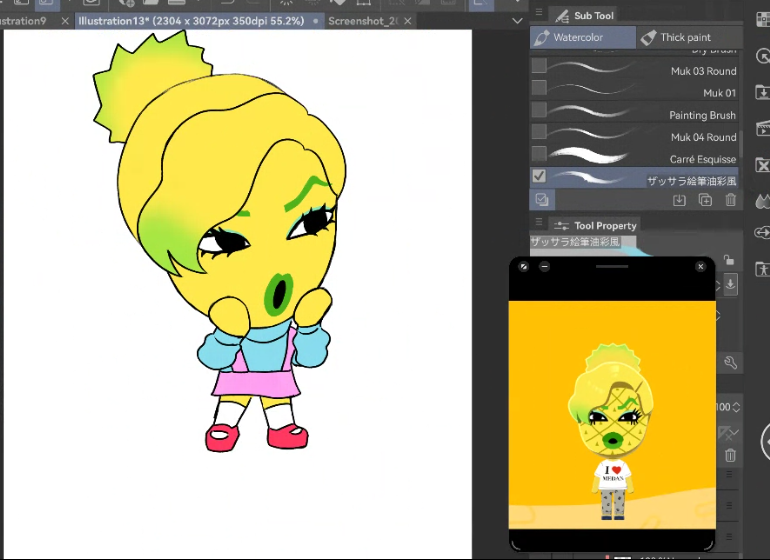Click the import sub tool material icon
Image resolution: width=770 pixels, height=560 pixels.
679,200
